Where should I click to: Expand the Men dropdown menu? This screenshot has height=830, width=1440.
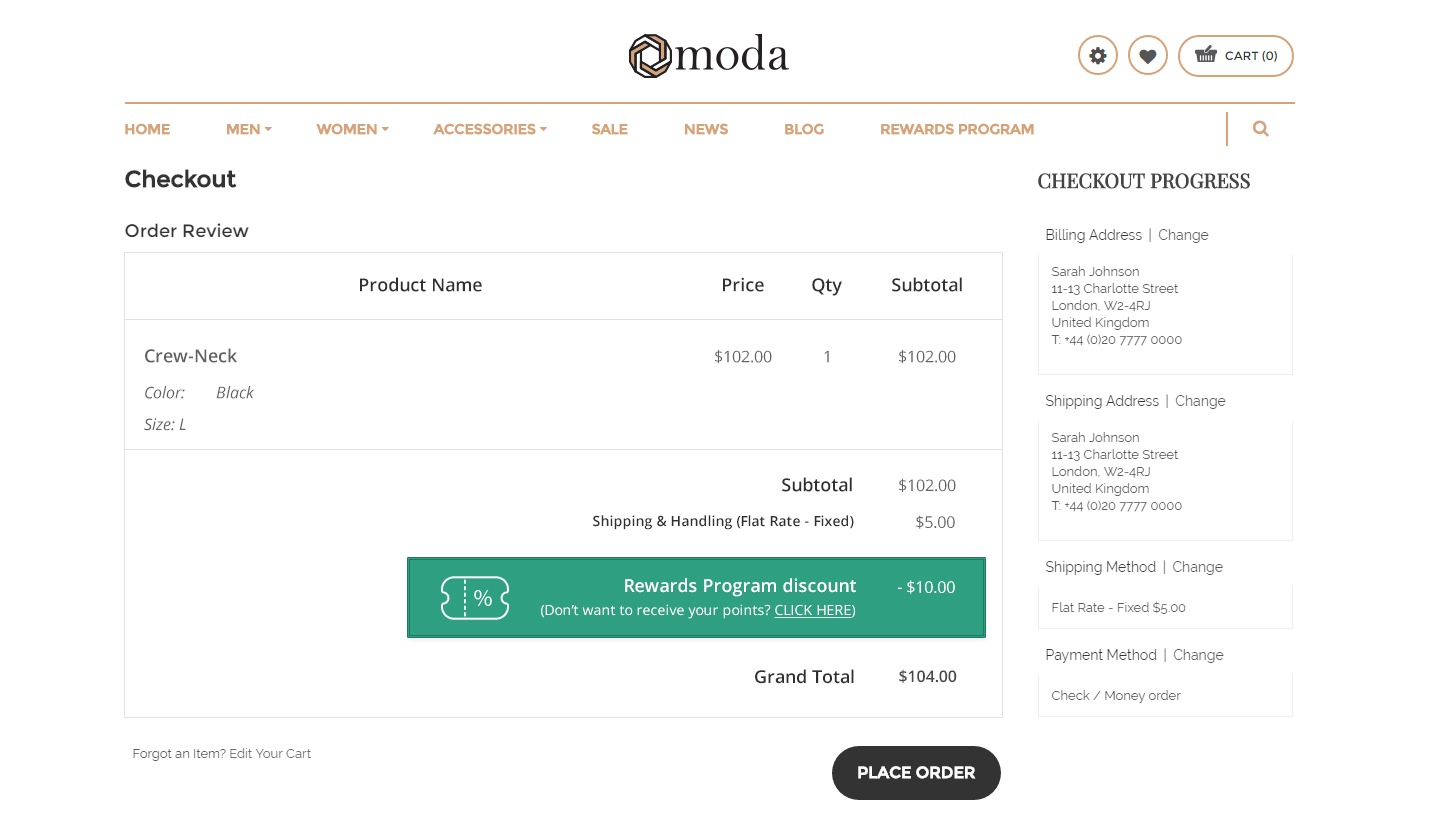[x=248, y=129]
